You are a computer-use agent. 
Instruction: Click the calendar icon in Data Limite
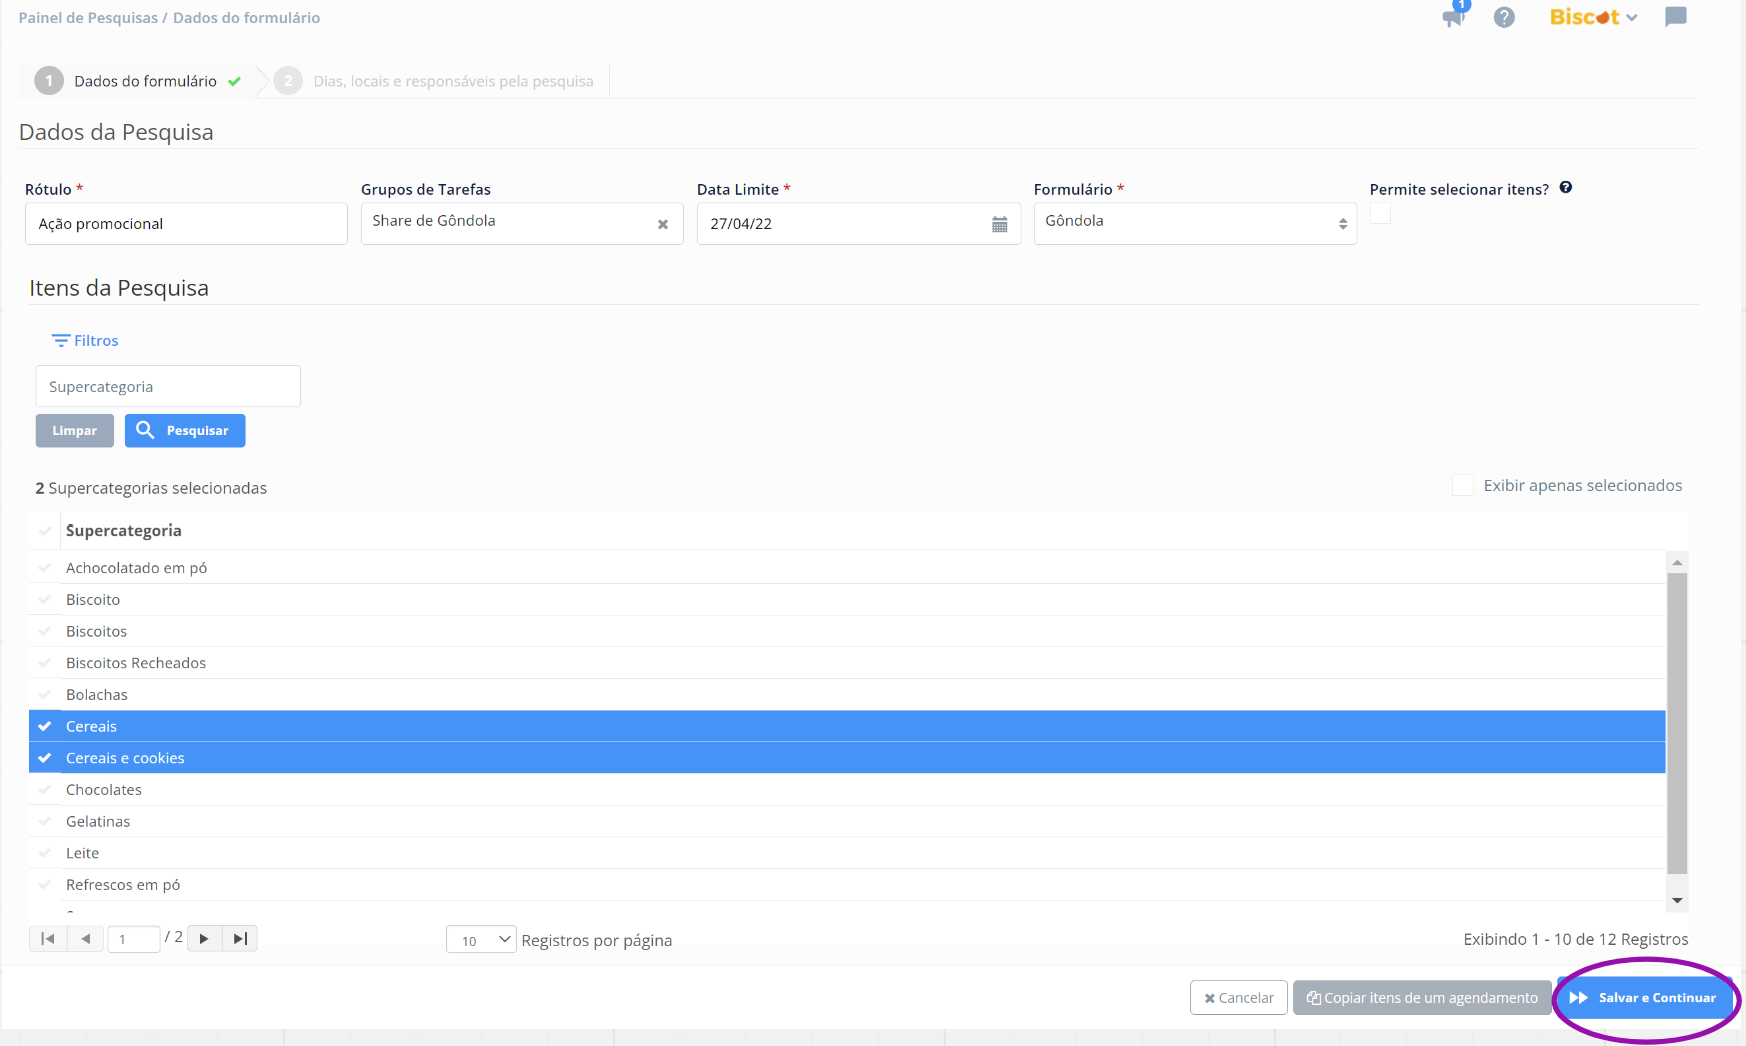pyautogui.click(x=999, y=224)
